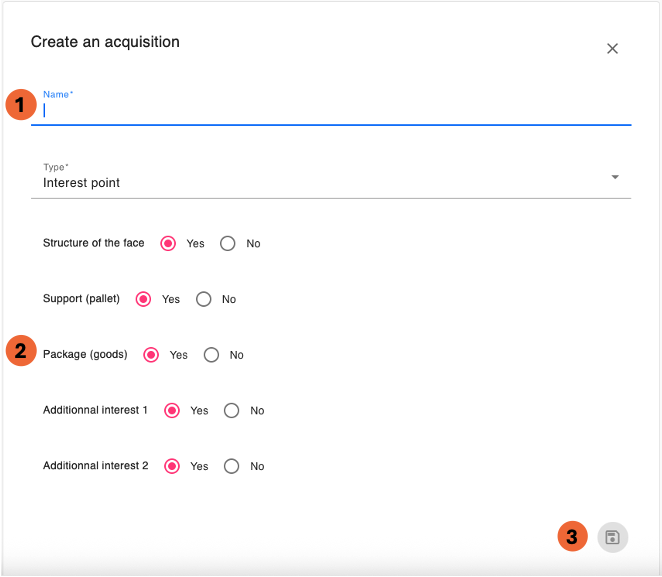This screenshot has height=577, width=662.
Task: Close the Create an acquisition dialog
Action: (612, 48)
